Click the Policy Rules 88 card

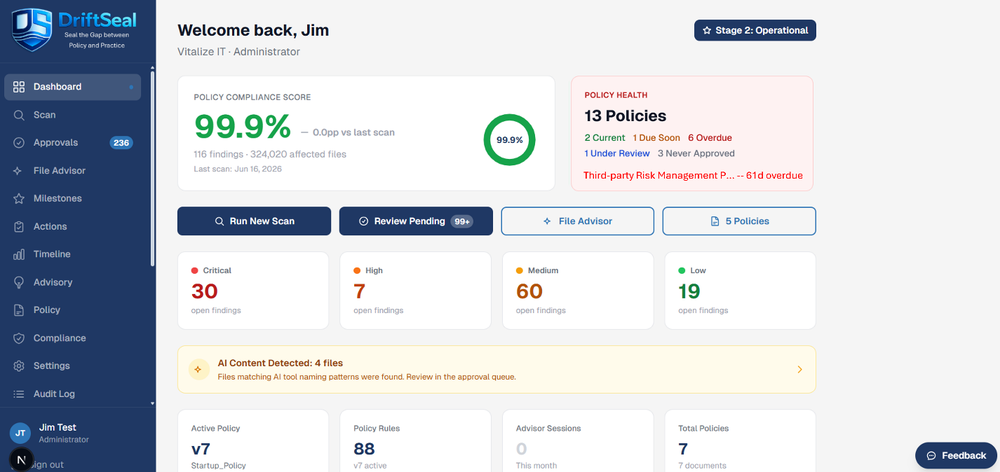click(415, 441)
